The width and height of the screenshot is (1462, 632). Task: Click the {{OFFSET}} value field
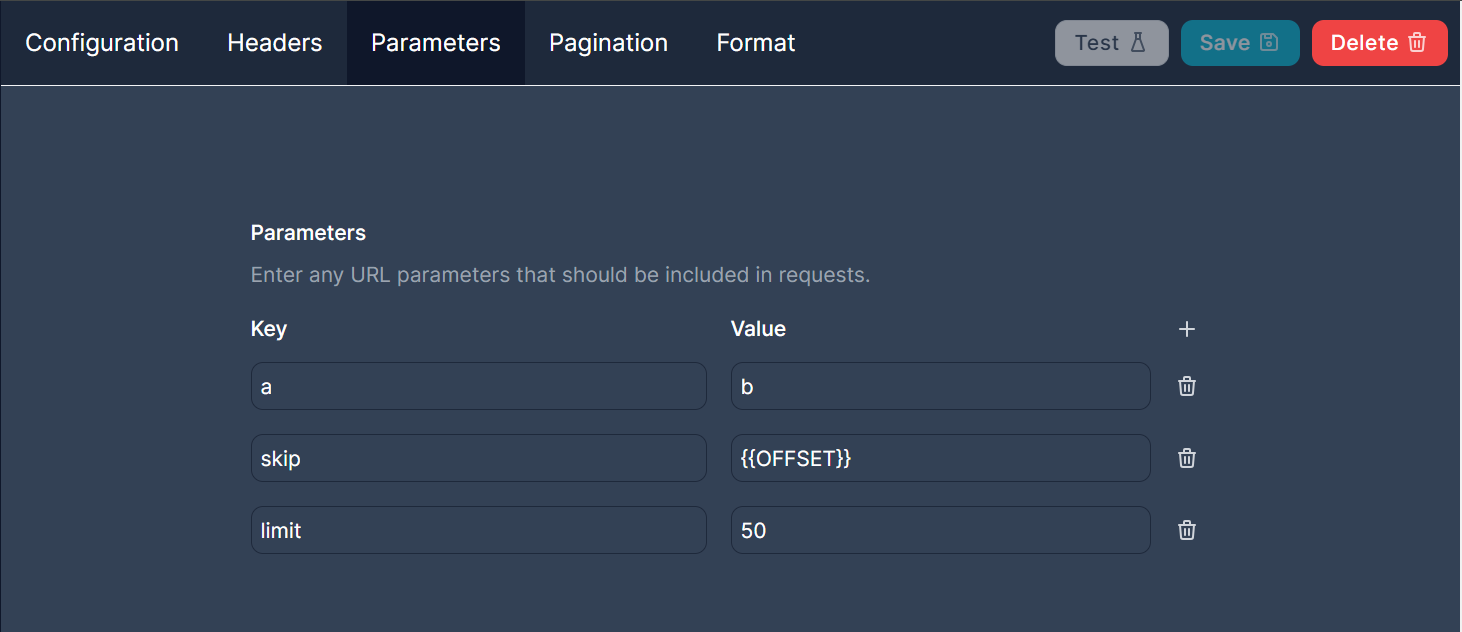coord(940,458)
